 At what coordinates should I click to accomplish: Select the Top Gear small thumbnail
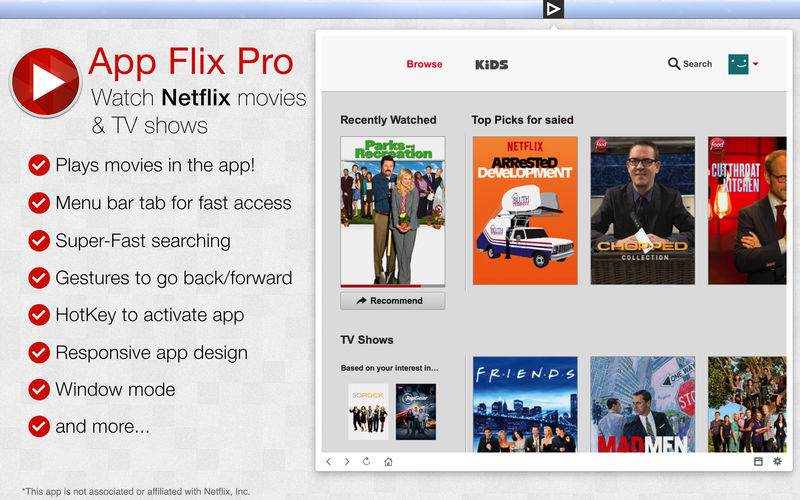click(416, 412)
